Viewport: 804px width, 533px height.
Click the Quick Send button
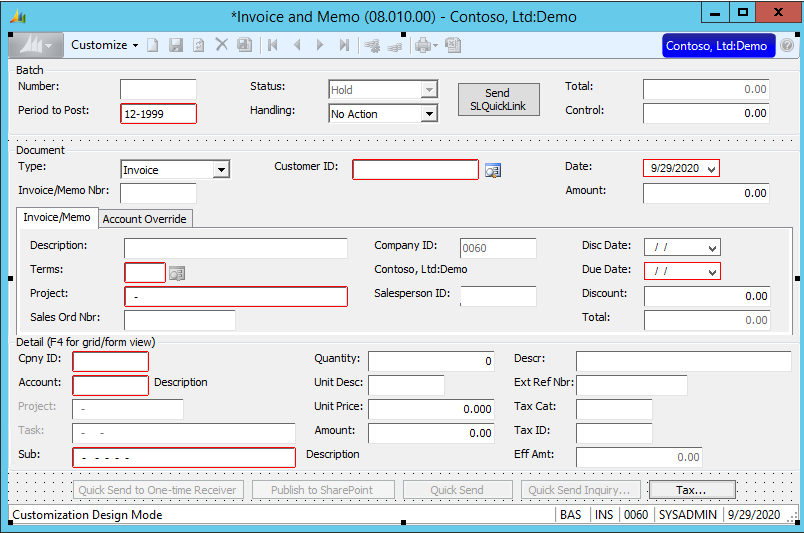457,490
